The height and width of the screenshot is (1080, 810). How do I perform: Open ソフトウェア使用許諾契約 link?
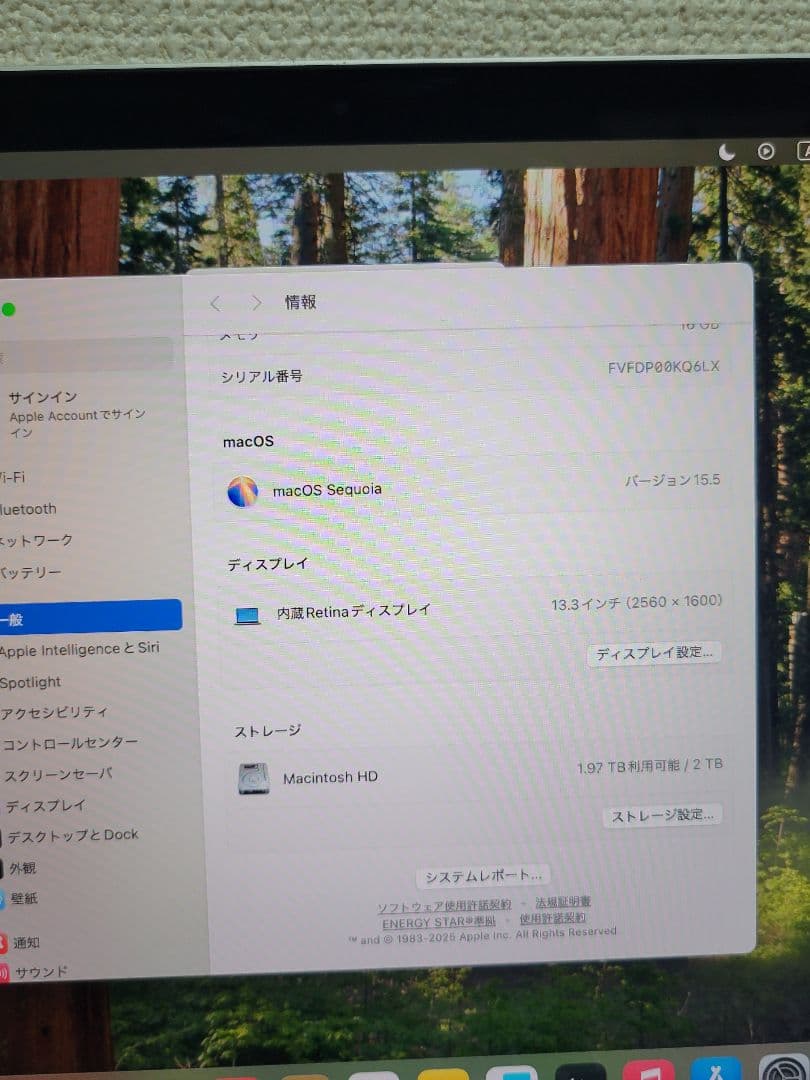(444, 906)
